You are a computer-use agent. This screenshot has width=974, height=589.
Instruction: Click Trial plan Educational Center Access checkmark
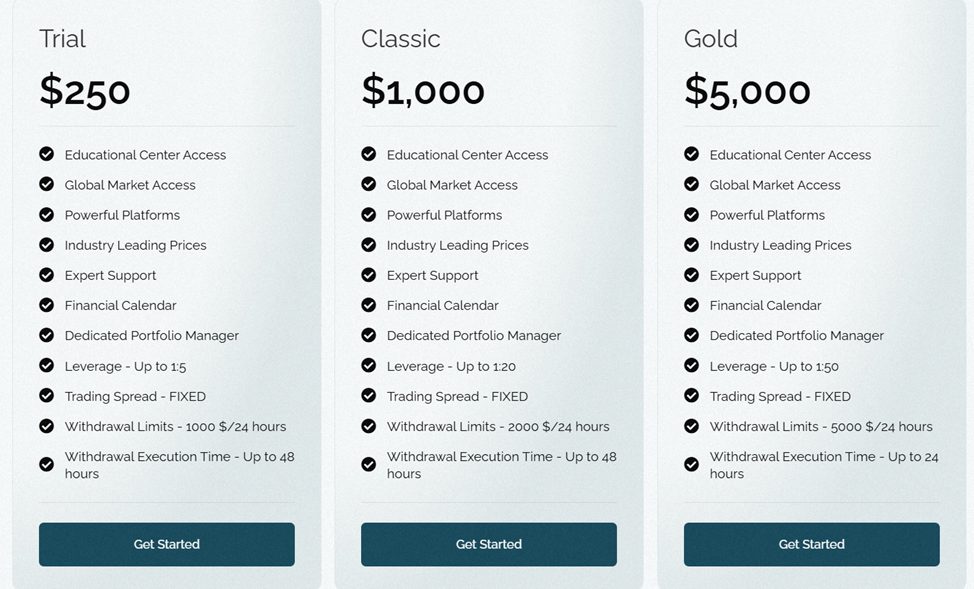tap(46, 154)
